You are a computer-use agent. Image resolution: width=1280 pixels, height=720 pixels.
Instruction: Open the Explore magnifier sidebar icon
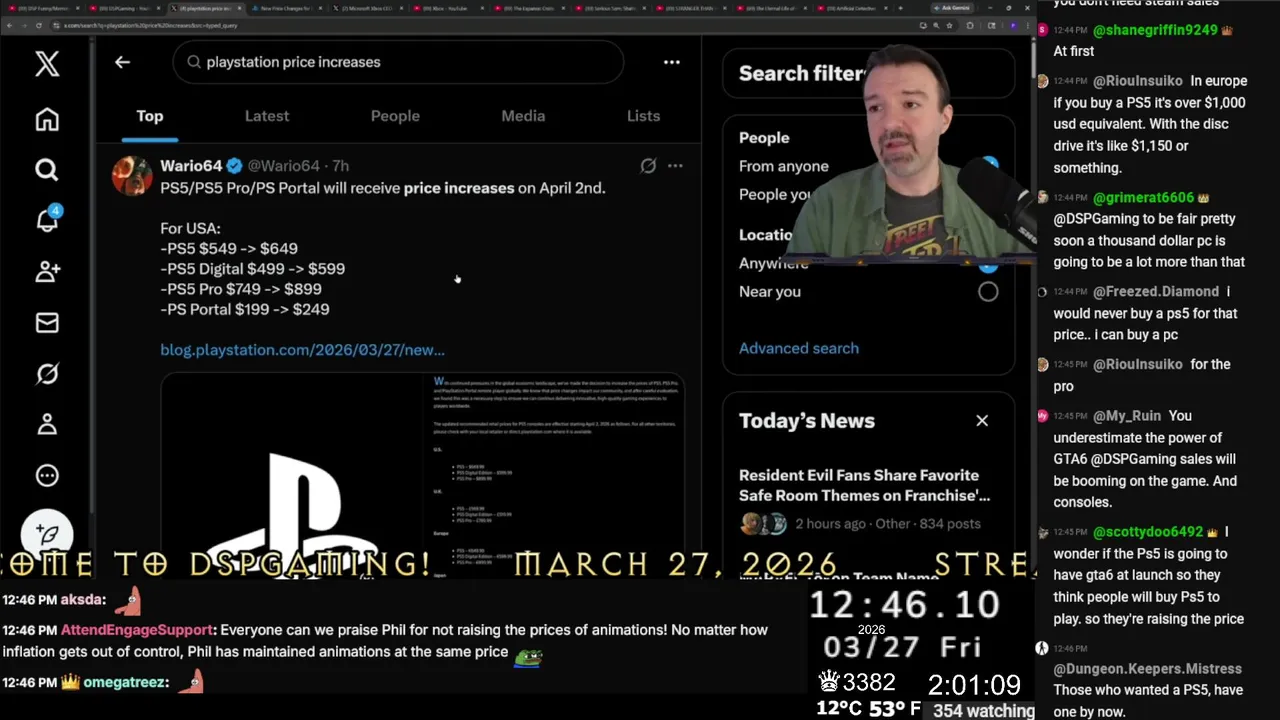click(47, 170)
